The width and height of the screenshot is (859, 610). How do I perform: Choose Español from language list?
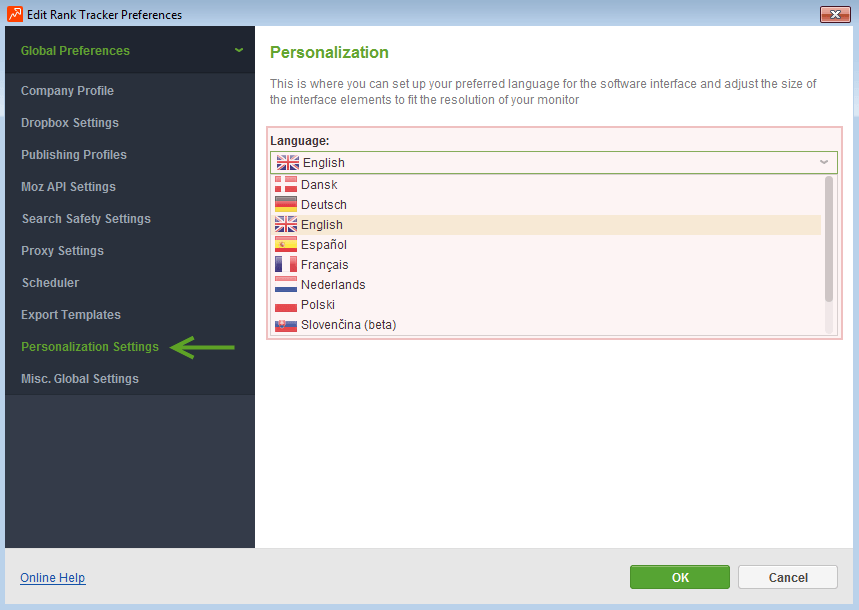(x=547, y=244)
